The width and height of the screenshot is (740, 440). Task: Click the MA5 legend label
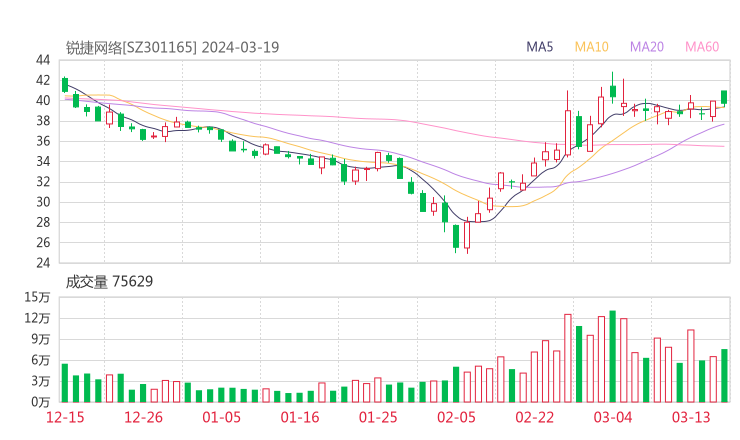coord(539,47)
